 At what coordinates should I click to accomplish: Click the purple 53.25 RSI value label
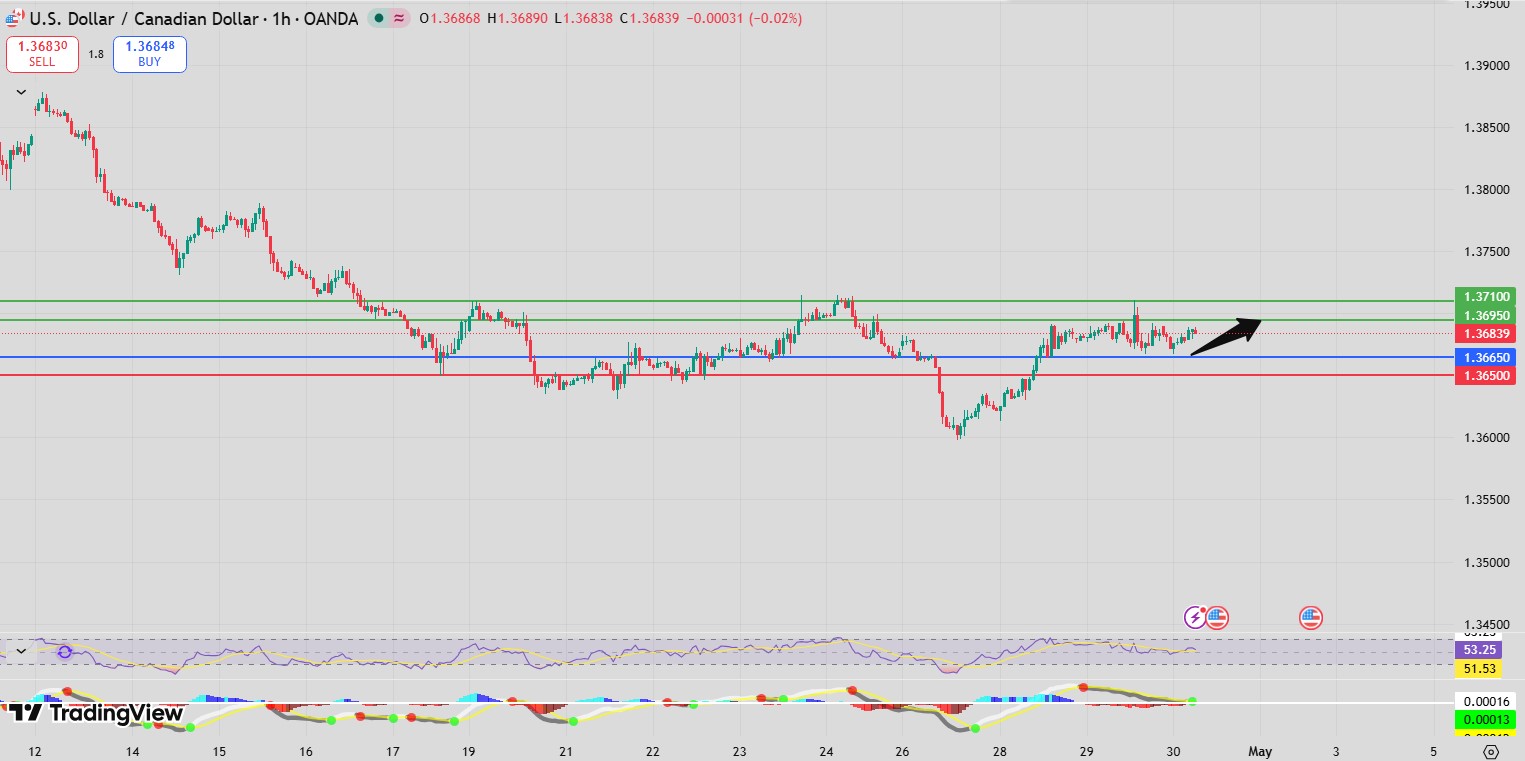click(x=1480, y=650)
